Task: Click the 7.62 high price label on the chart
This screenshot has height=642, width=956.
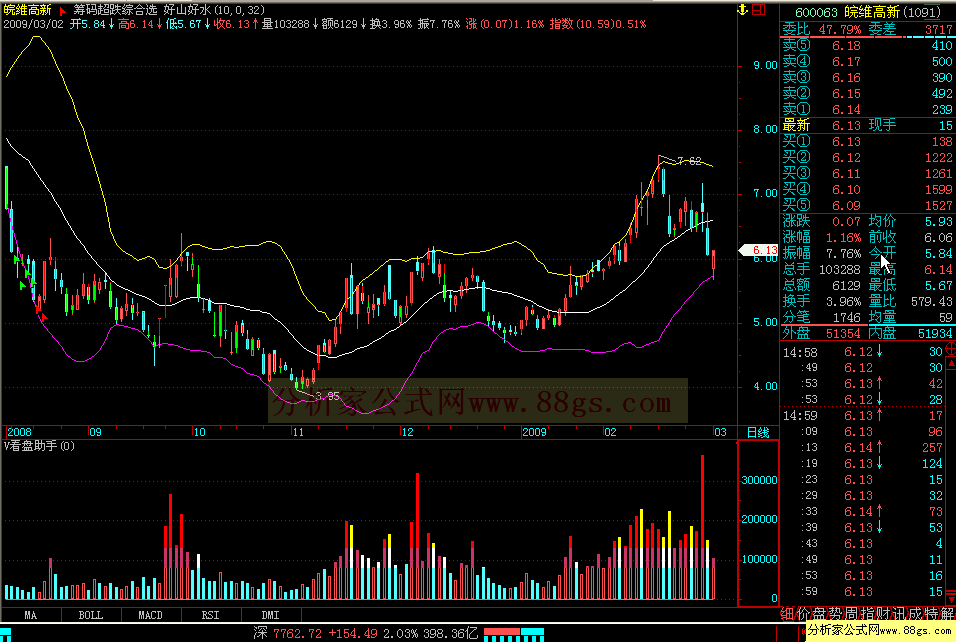Action: click(689, 161)
